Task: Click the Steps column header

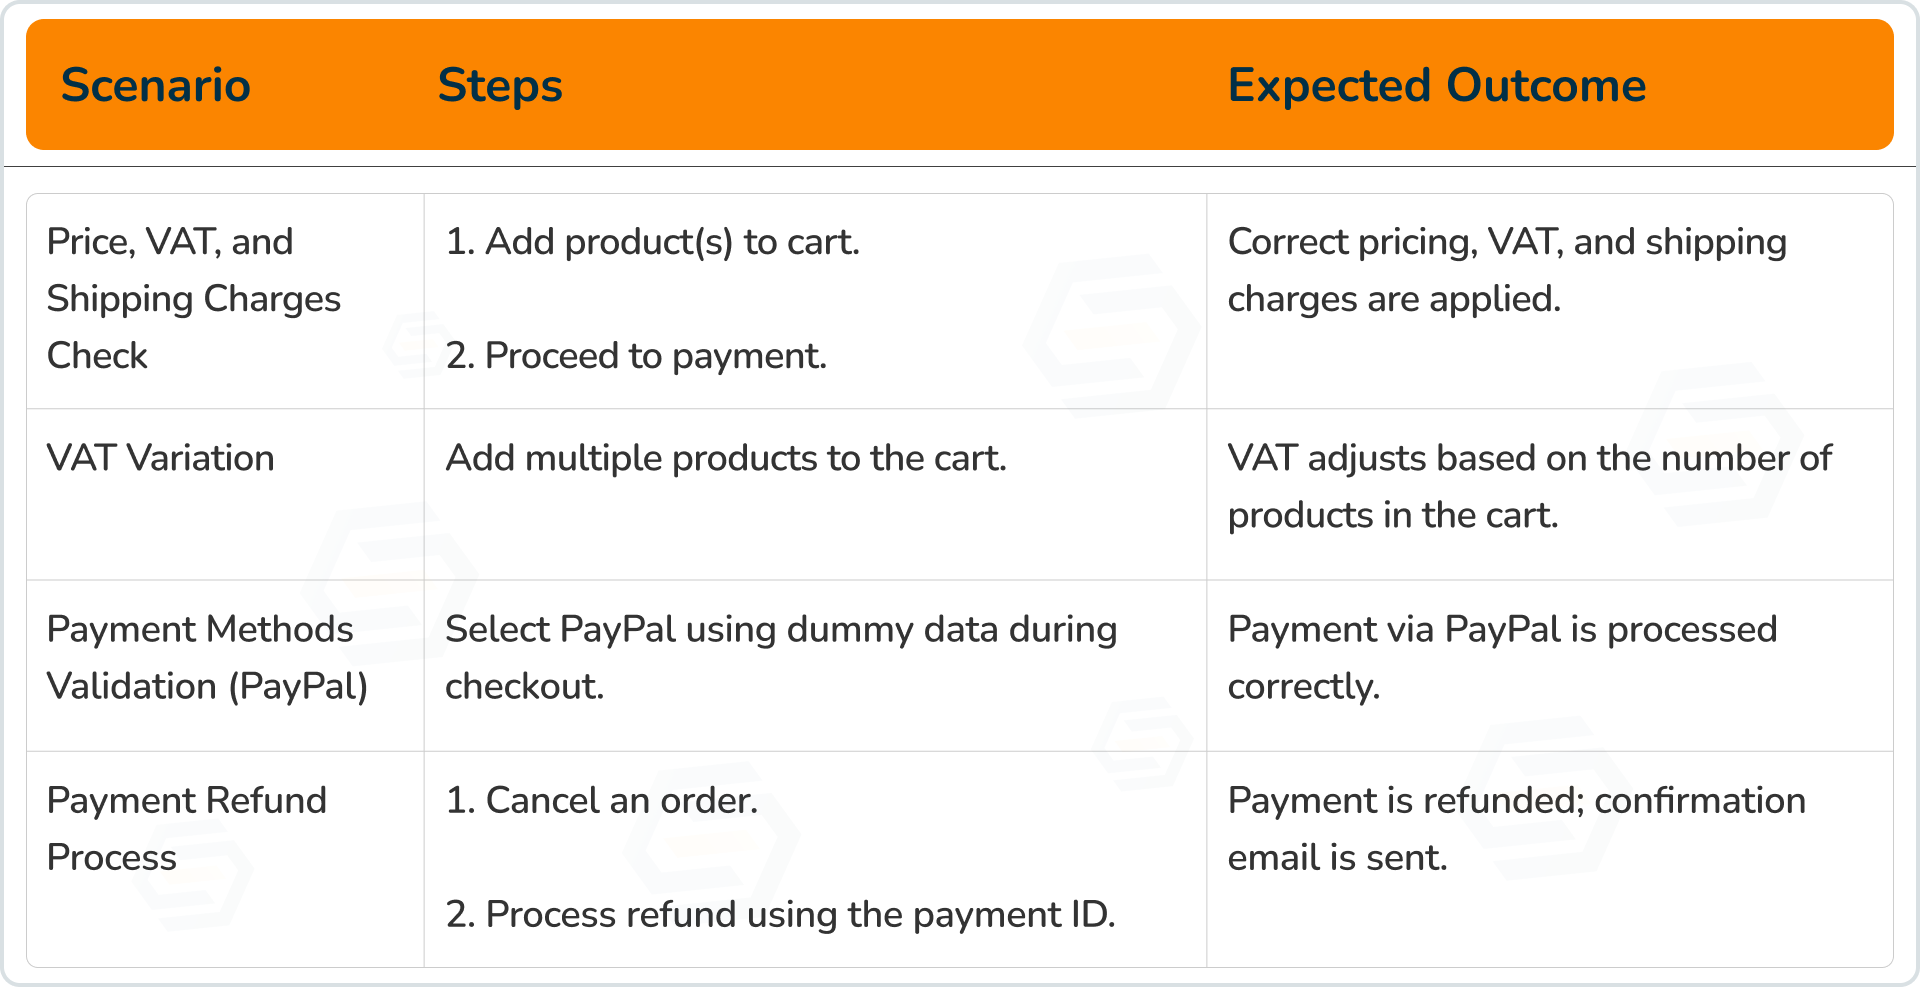Action: pyautogui.click(x=500, y=86)
